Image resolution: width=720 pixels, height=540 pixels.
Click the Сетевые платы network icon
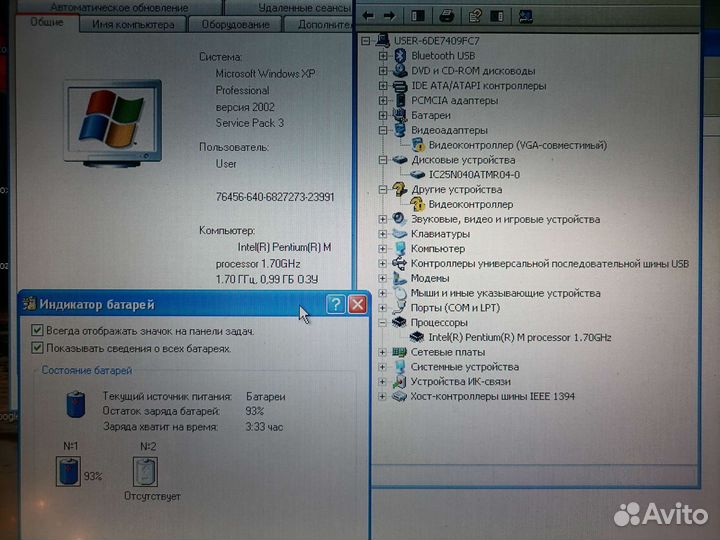click(x=399, y=352)
